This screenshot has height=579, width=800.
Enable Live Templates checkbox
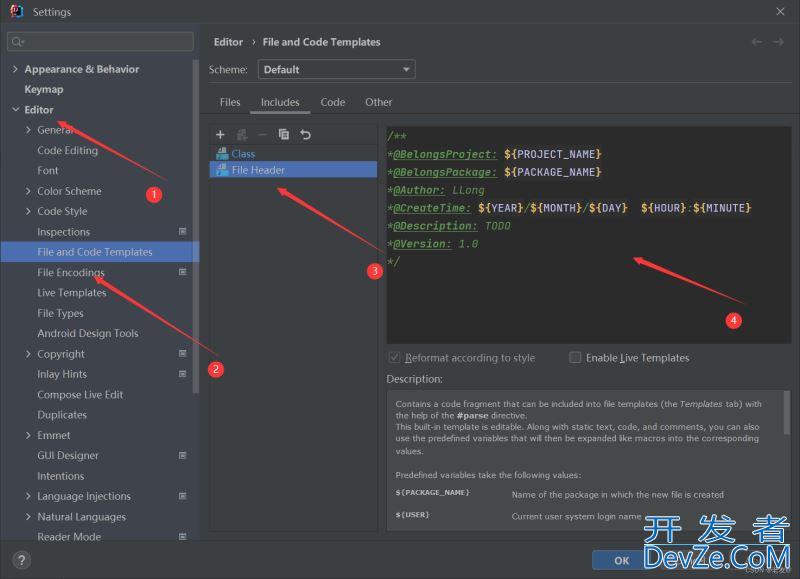[x=575, y=358]
